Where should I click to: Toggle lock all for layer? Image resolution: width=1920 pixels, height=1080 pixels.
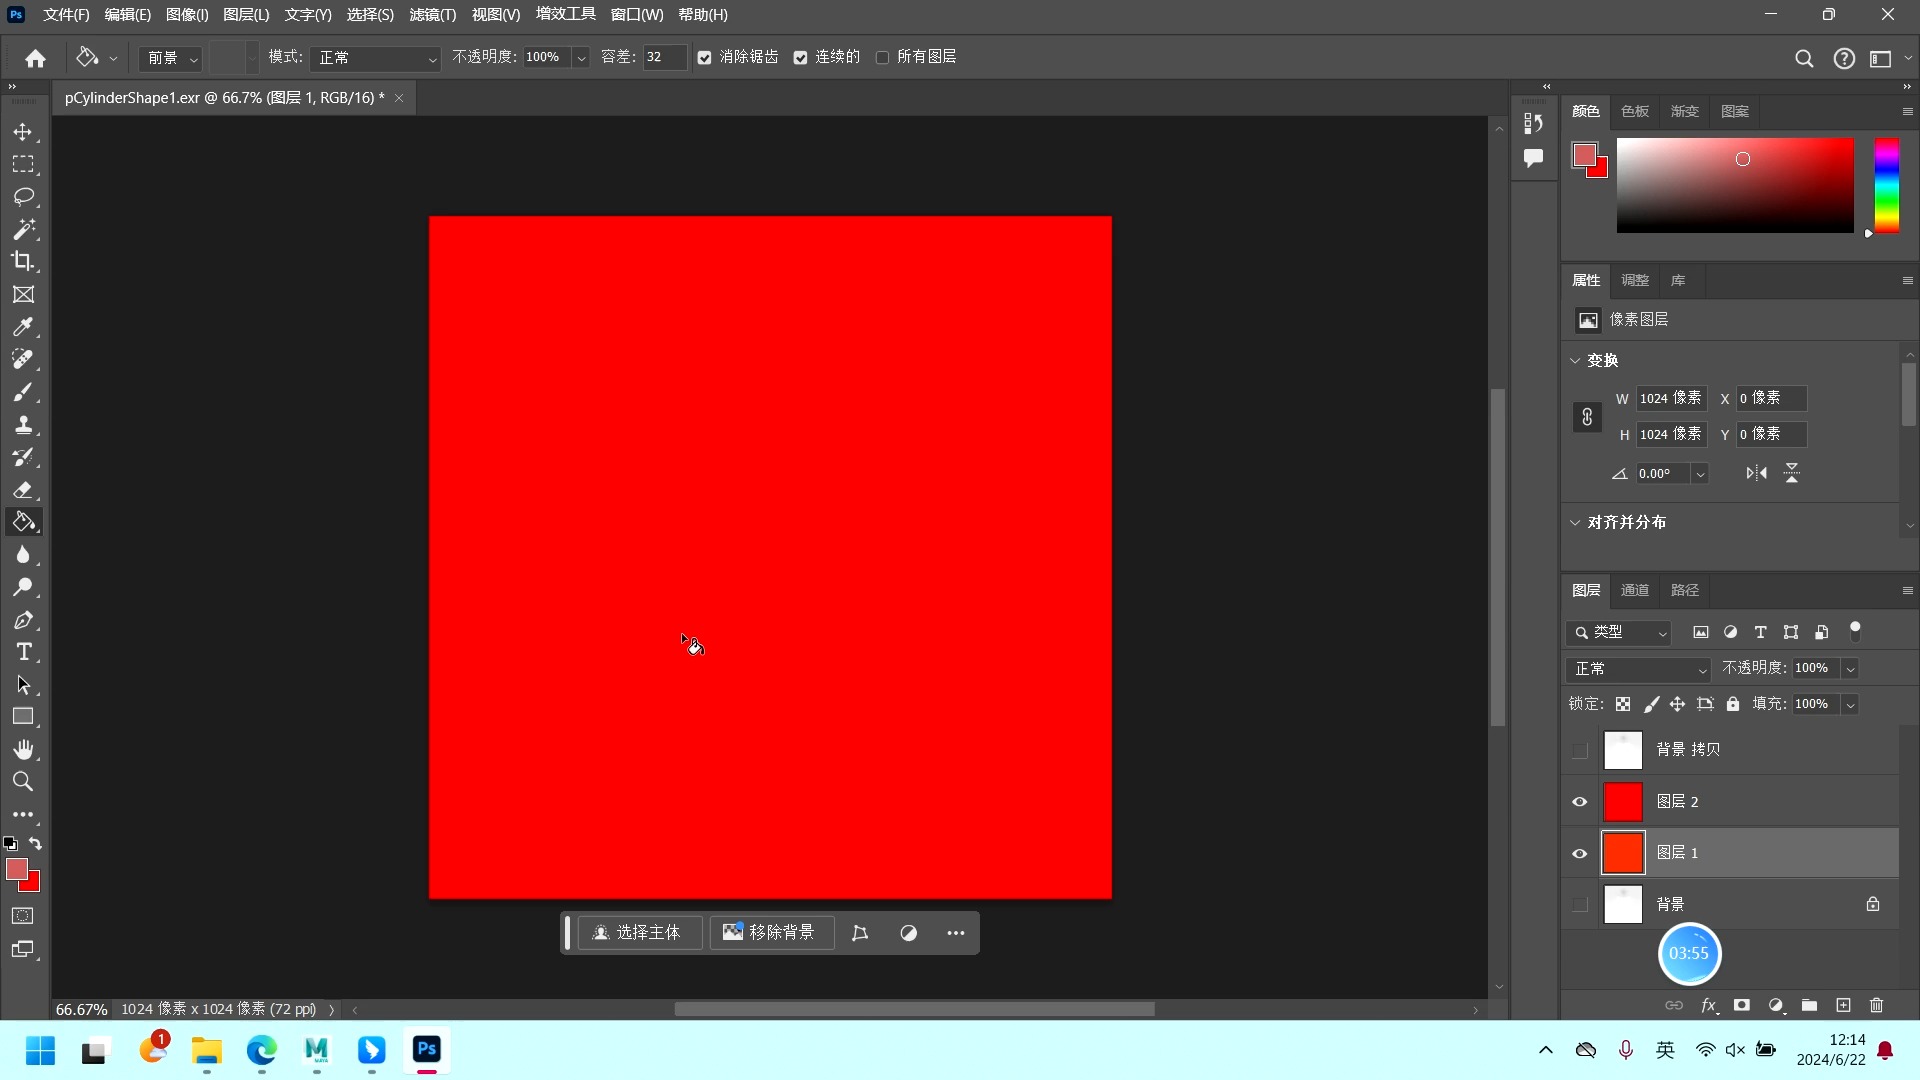(1733, 704)
